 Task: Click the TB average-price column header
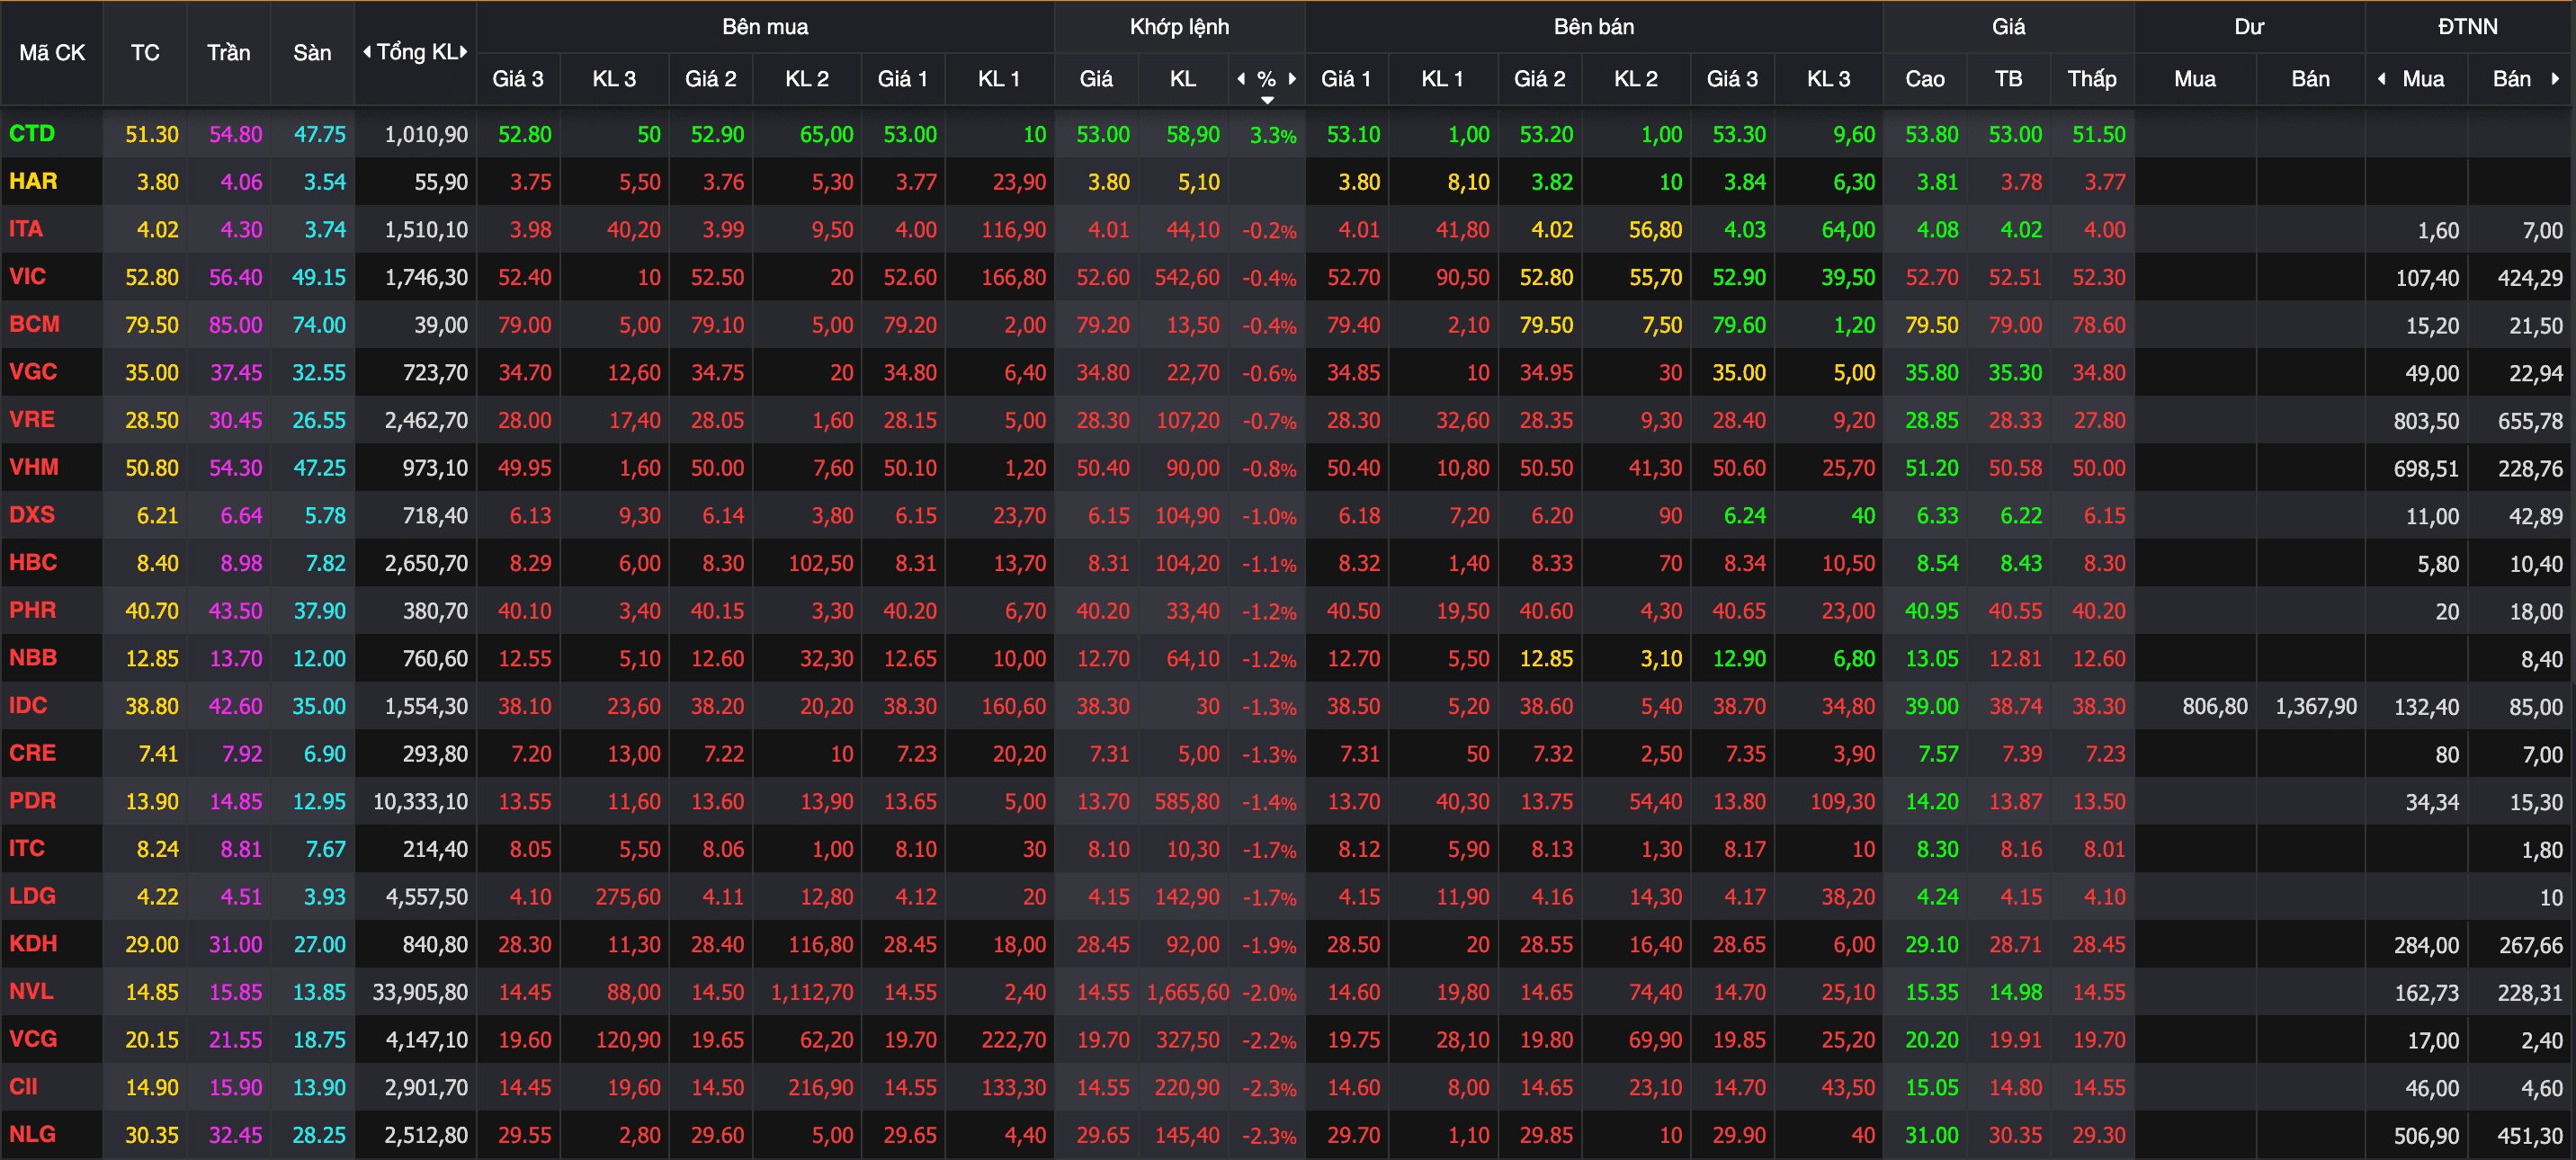[2008, 79]
